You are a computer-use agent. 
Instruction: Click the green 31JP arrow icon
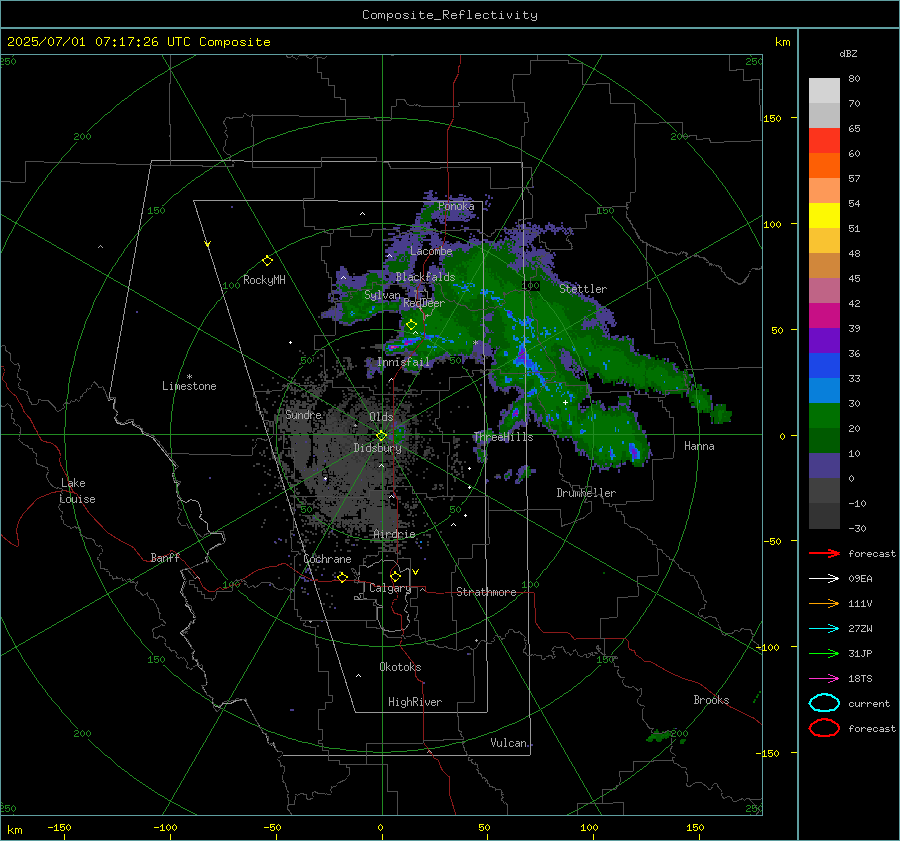(x=824, y=653)
